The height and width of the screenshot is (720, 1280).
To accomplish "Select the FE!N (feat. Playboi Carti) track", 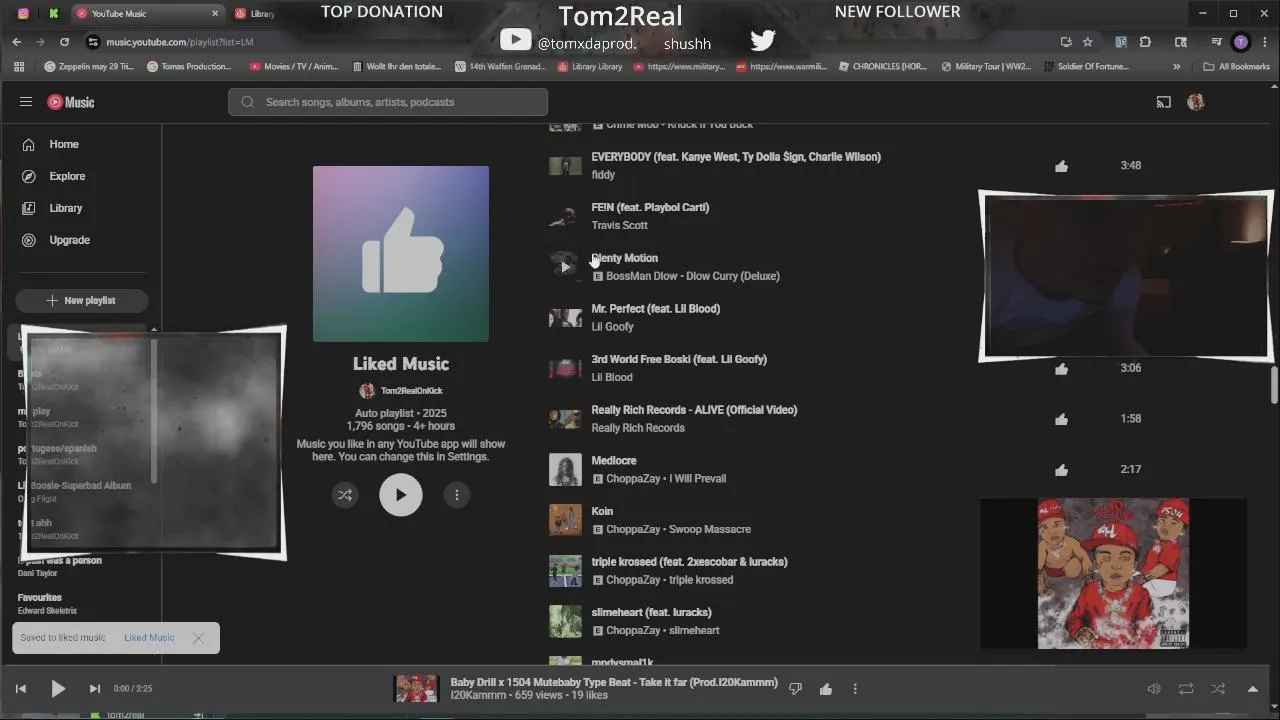I will coord(650,207).
